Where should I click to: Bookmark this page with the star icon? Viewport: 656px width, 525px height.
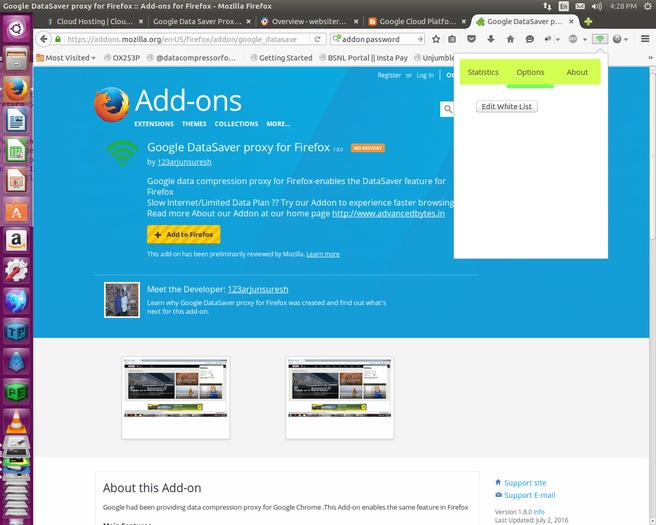click(x=436, y=39)
